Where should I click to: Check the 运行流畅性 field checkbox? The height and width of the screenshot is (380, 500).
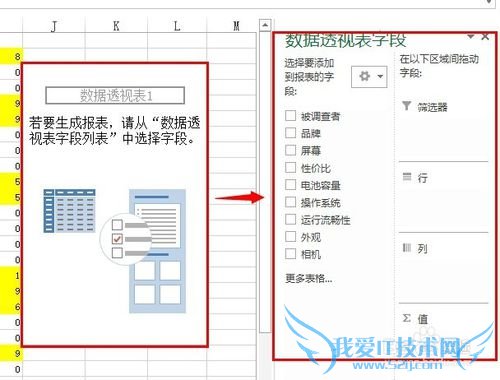(x=290, y=219)
